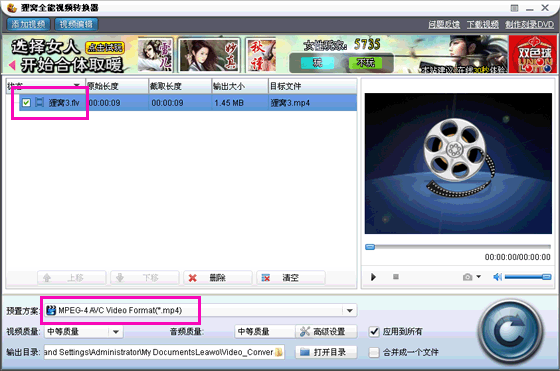Click the 点击试玩 banner button

click(x=105, y=47)
